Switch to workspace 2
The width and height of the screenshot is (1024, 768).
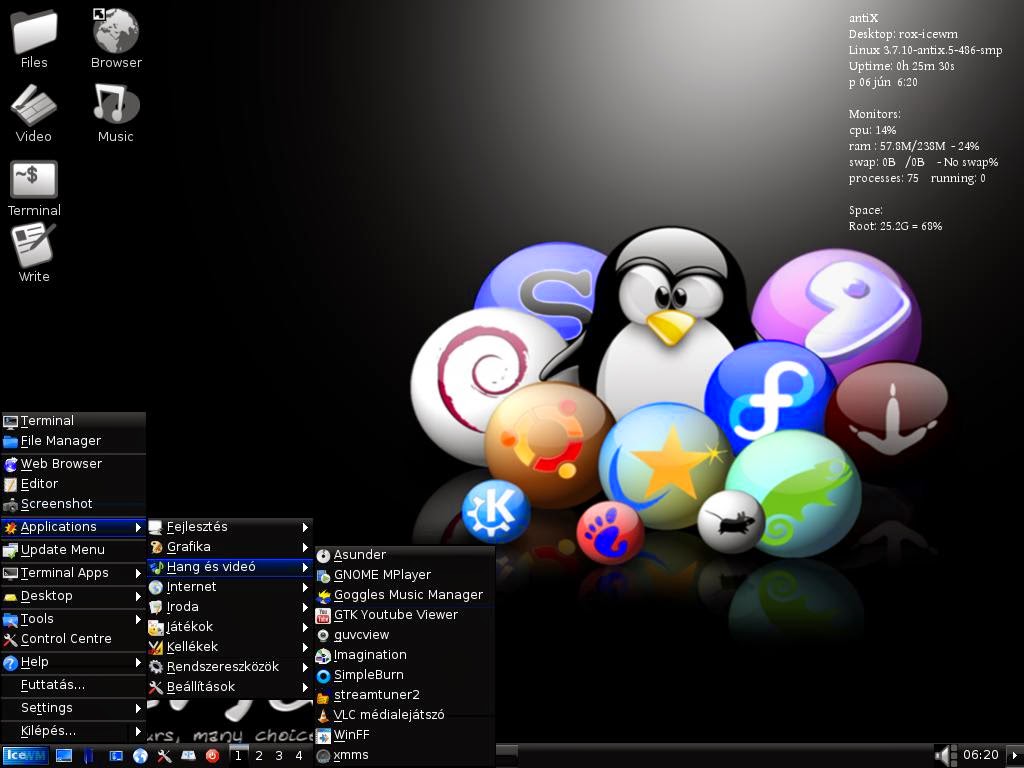pyautogui.click(x=259, y=756)
